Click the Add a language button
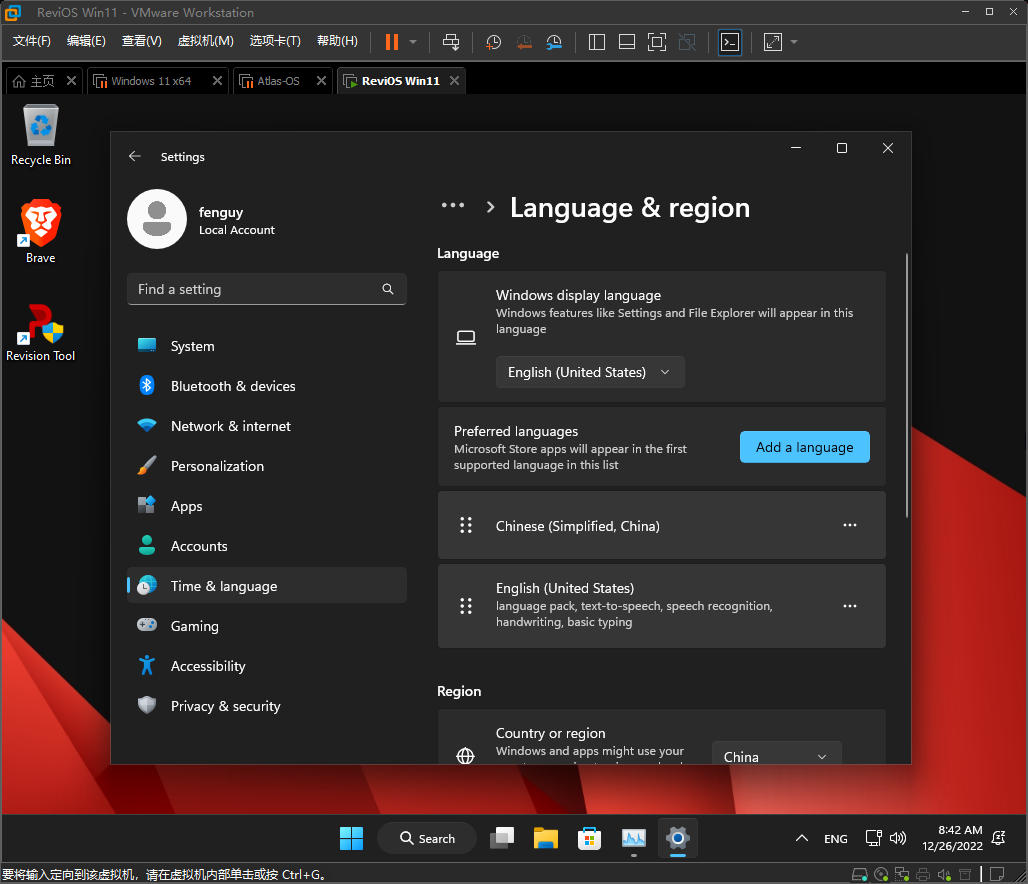The height and width of the screenshot is (884, 1028). 804,447
